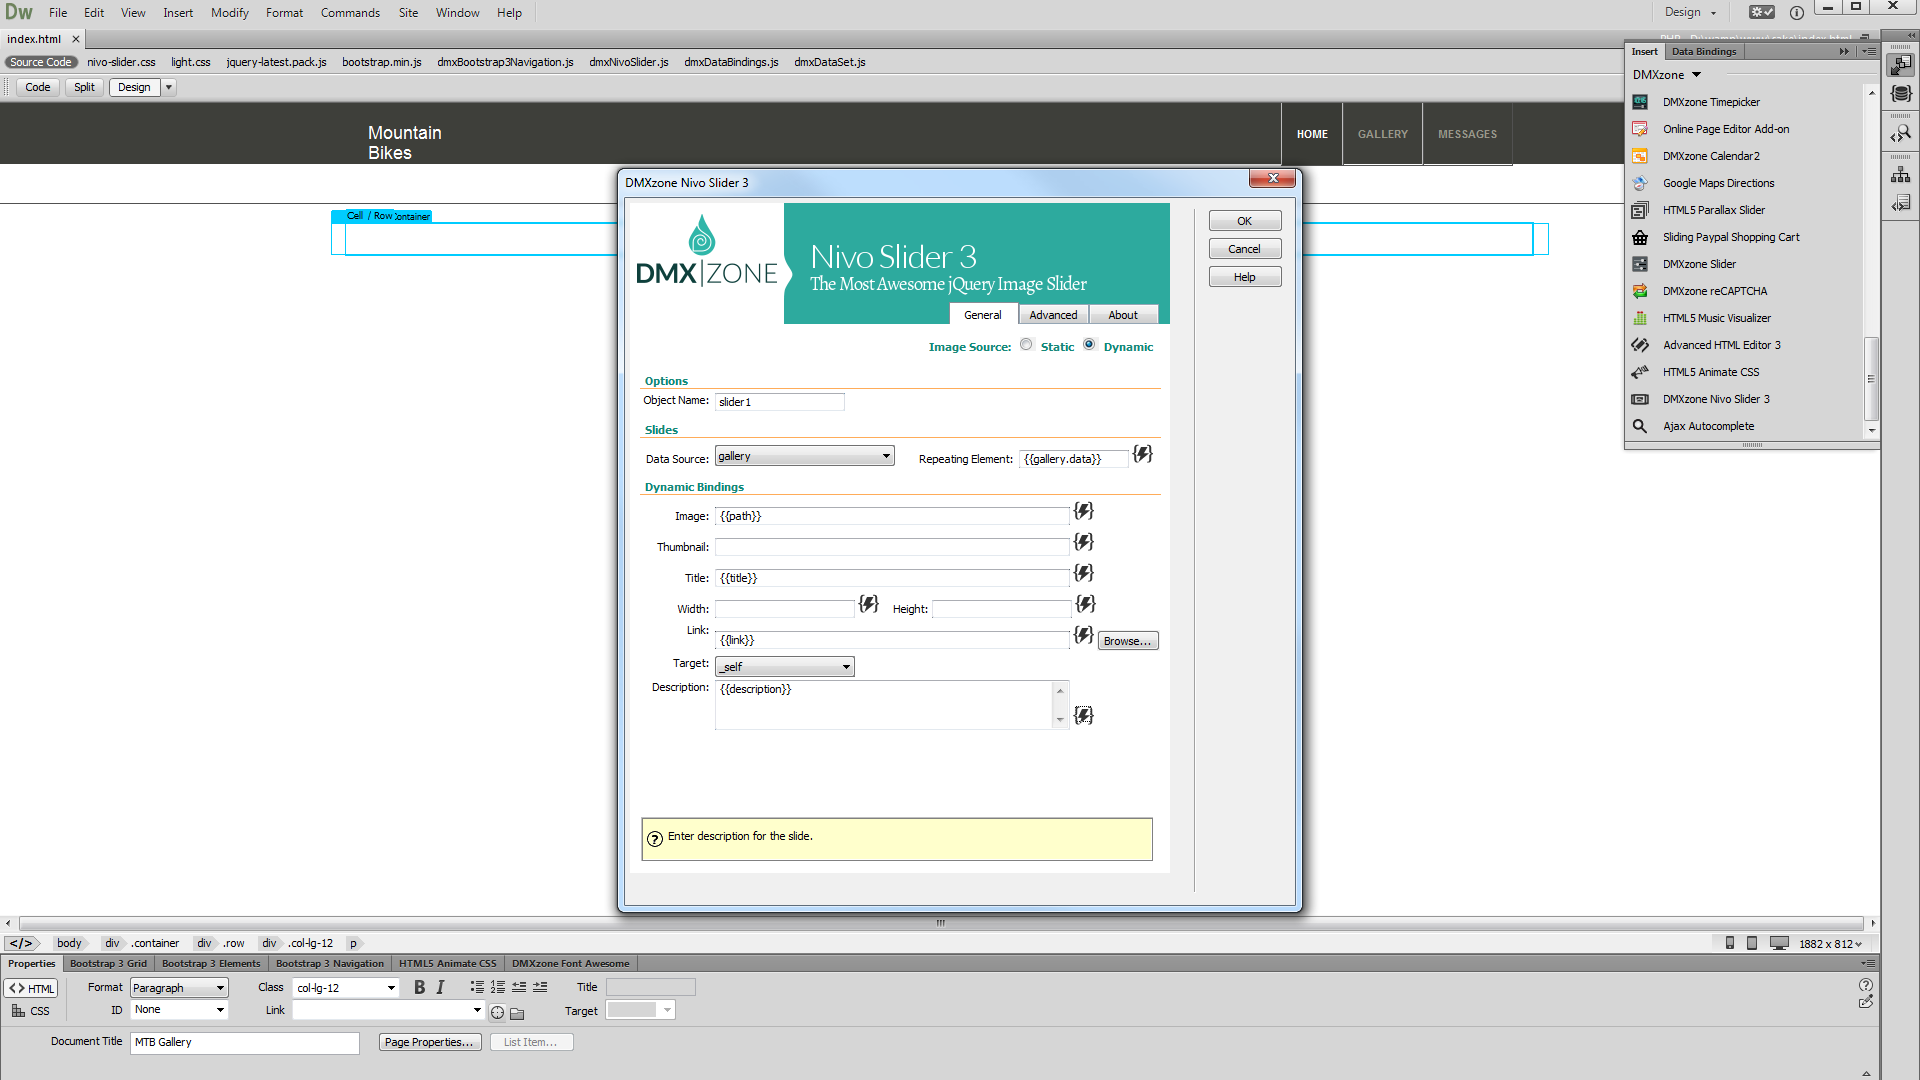1920x1080 pixels.
Task: Open dynamic data picker for Height field
Action: coord(1085,604)
